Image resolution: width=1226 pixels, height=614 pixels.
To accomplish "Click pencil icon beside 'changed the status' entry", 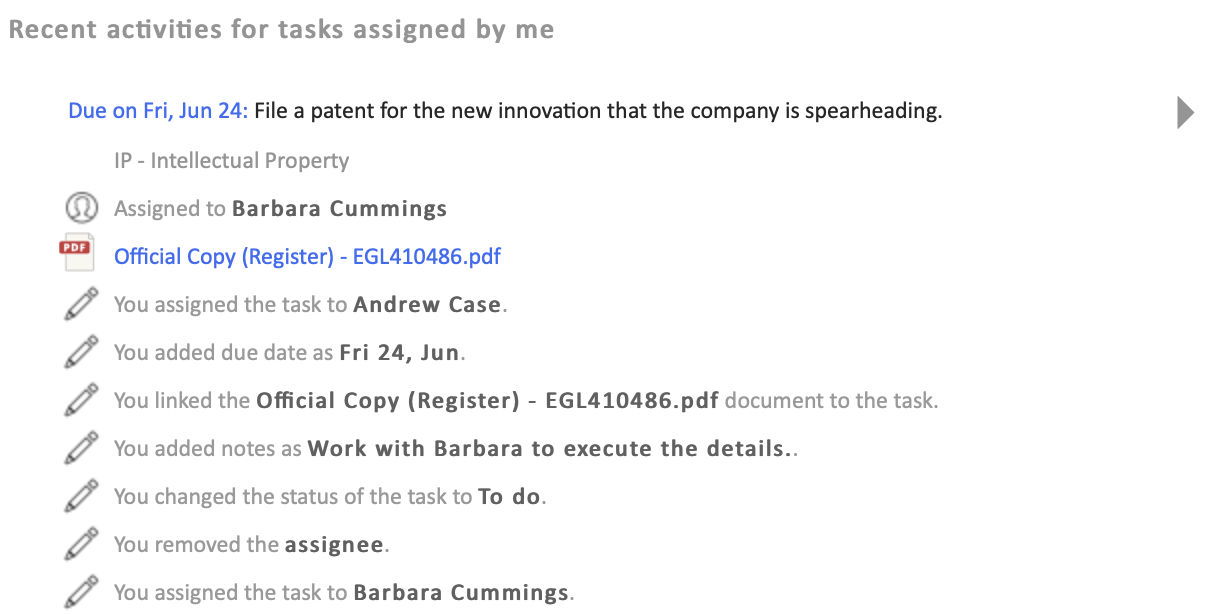I will click(x=81, y=496).
